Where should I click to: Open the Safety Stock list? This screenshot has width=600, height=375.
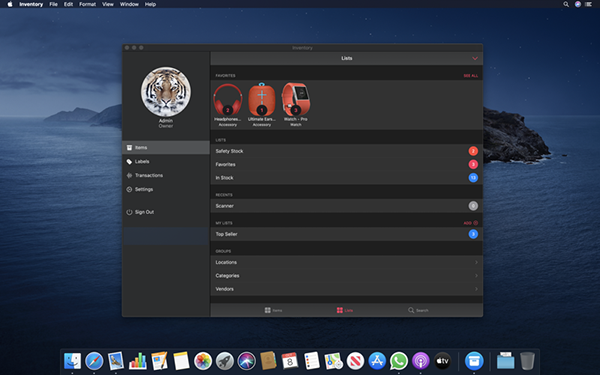346,151
